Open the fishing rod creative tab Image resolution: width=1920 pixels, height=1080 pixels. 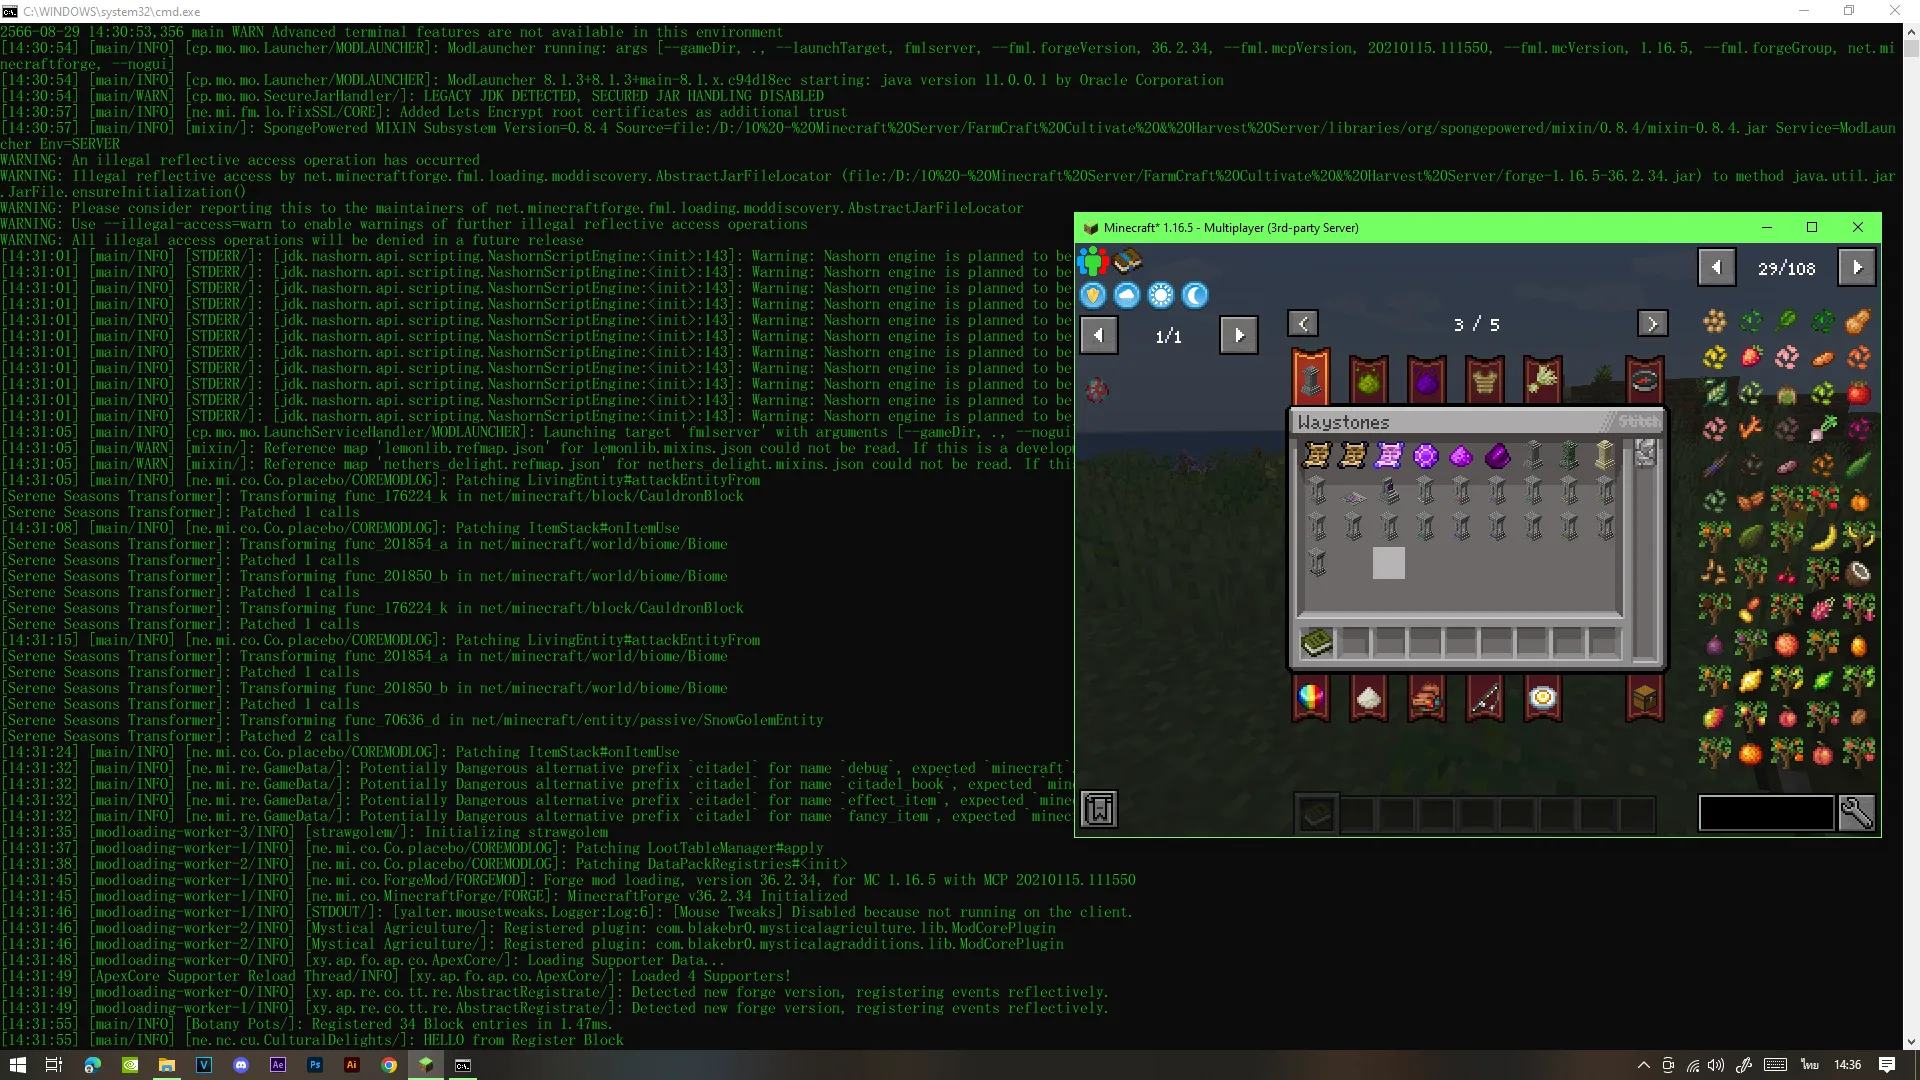1485,698
